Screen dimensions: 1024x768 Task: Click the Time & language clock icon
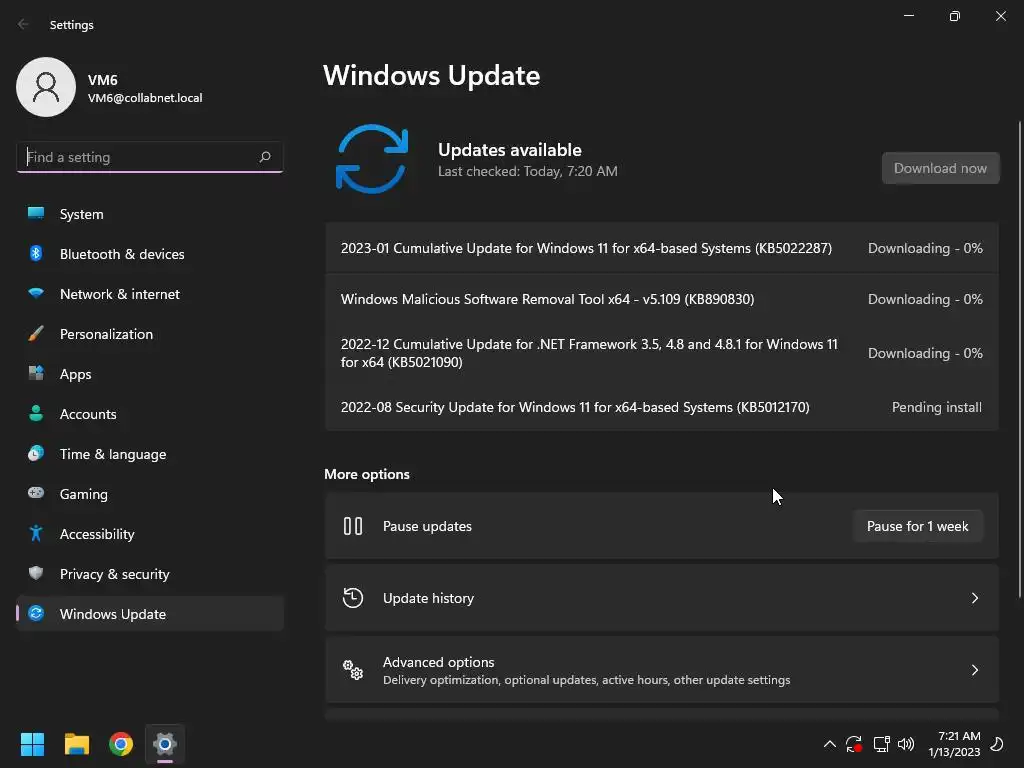point(36,453)
